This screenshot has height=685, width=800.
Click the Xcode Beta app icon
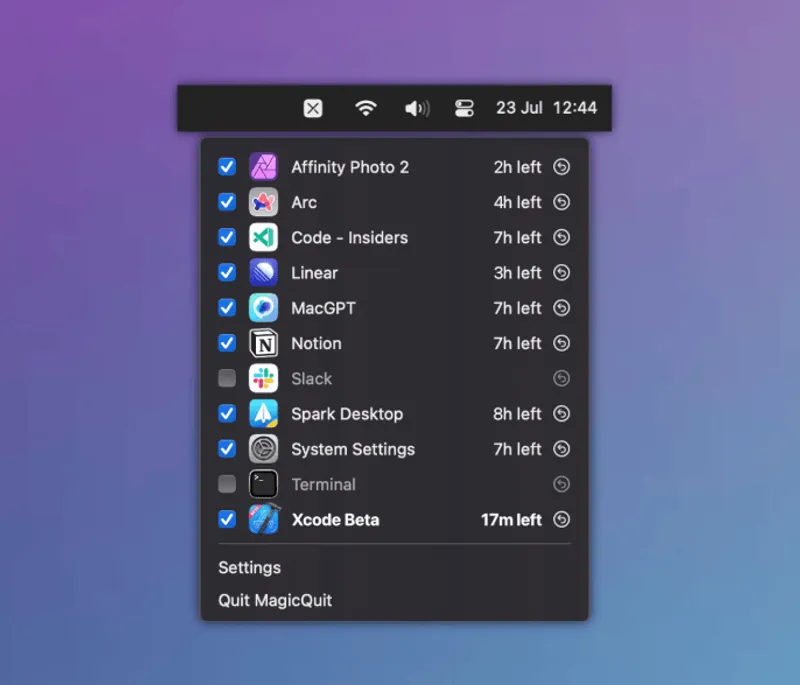[263, 519]
